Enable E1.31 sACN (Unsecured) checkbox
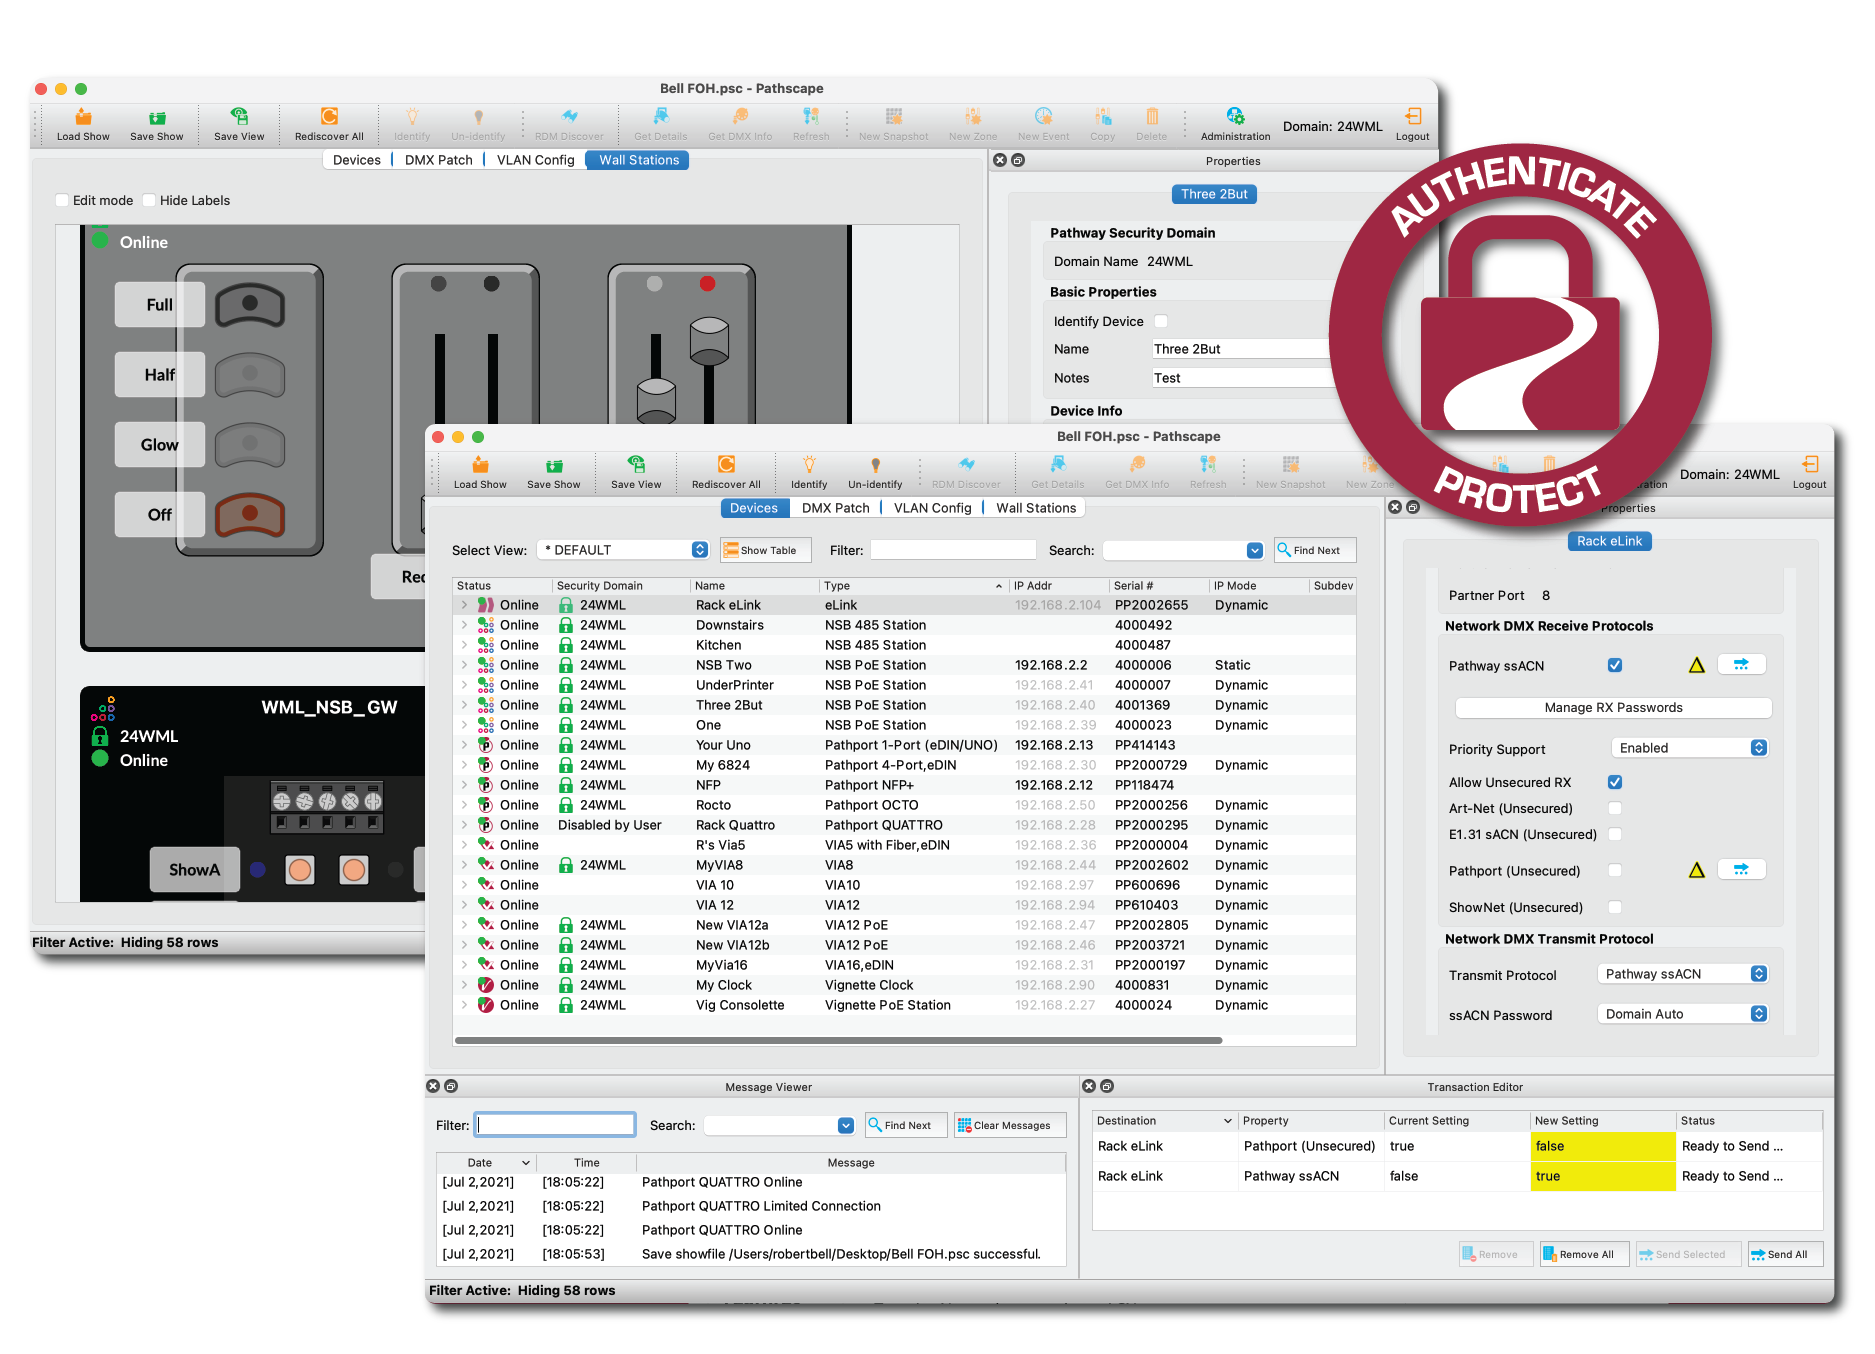This screenshot has width=1875, height=1354. pyautogui.click(x=1615, y=834)
